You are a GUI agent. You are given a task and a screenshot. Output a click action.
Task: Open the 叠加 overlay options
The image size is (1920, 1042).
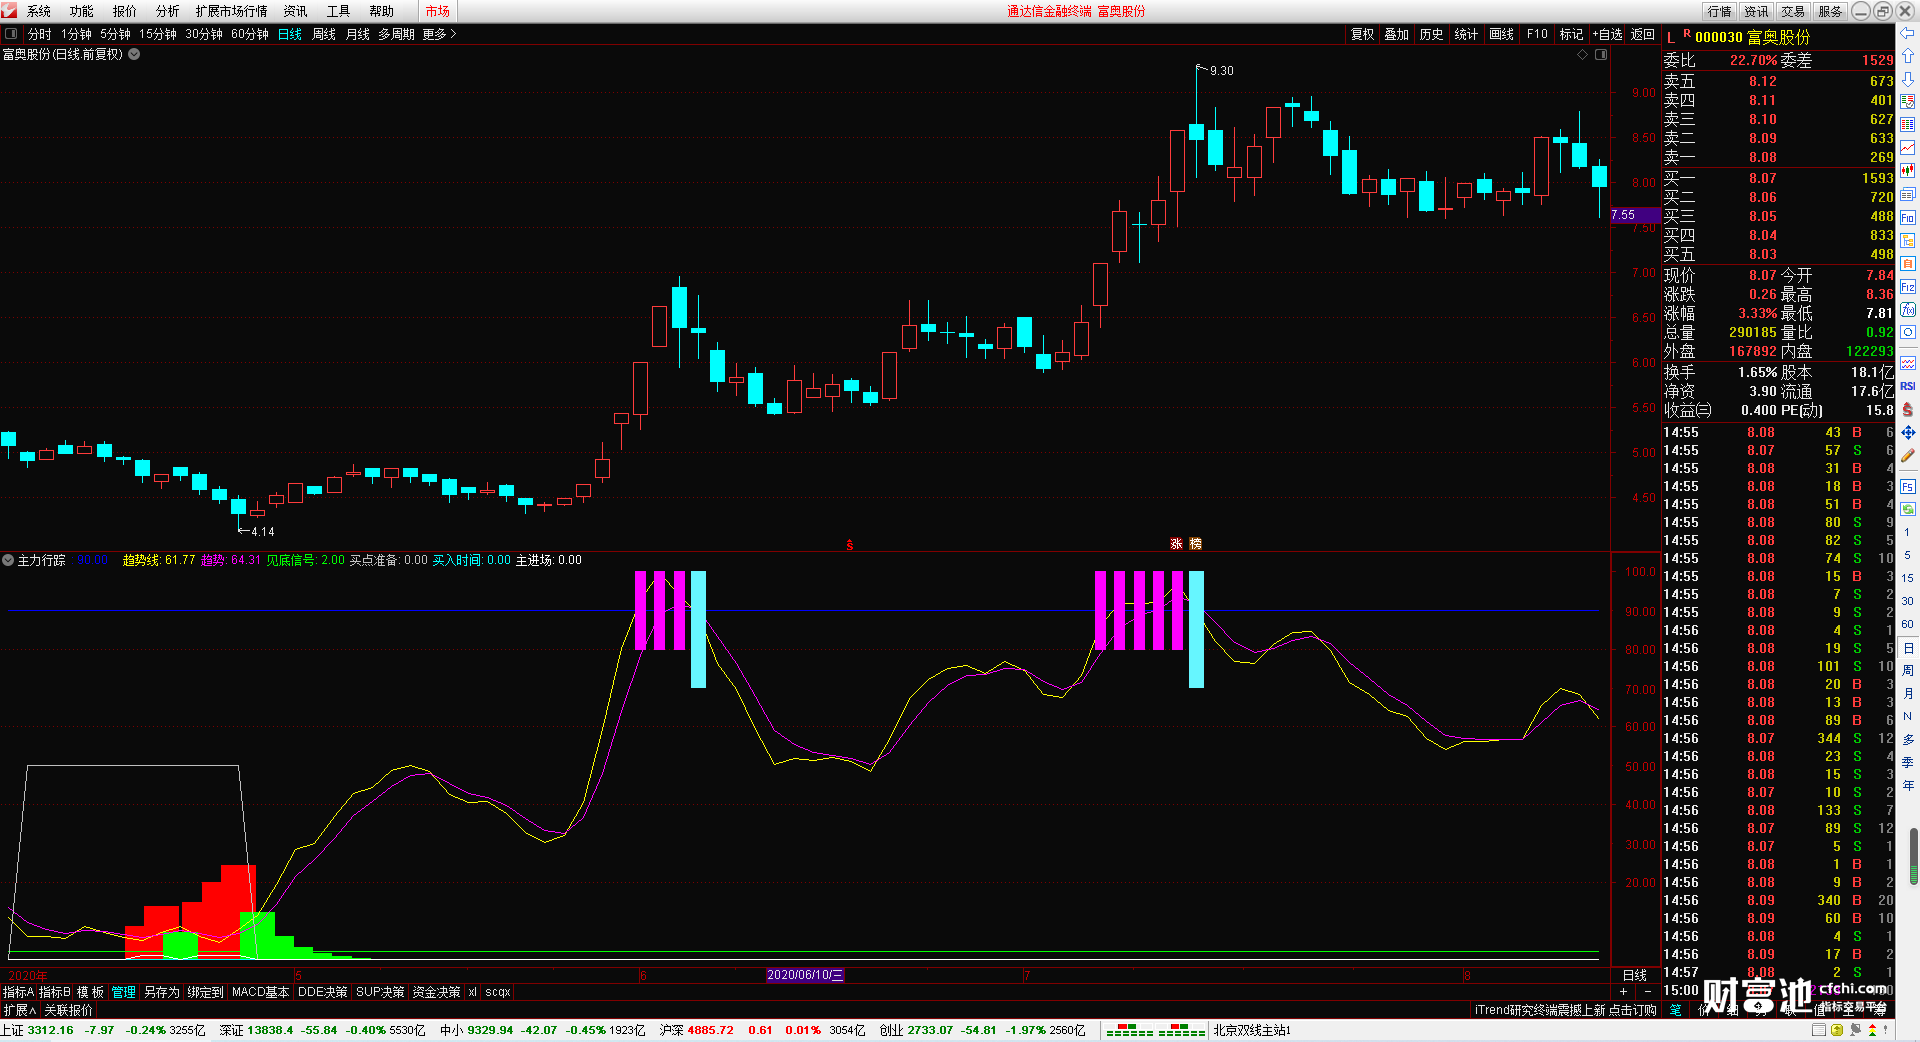click(1397, 34)
